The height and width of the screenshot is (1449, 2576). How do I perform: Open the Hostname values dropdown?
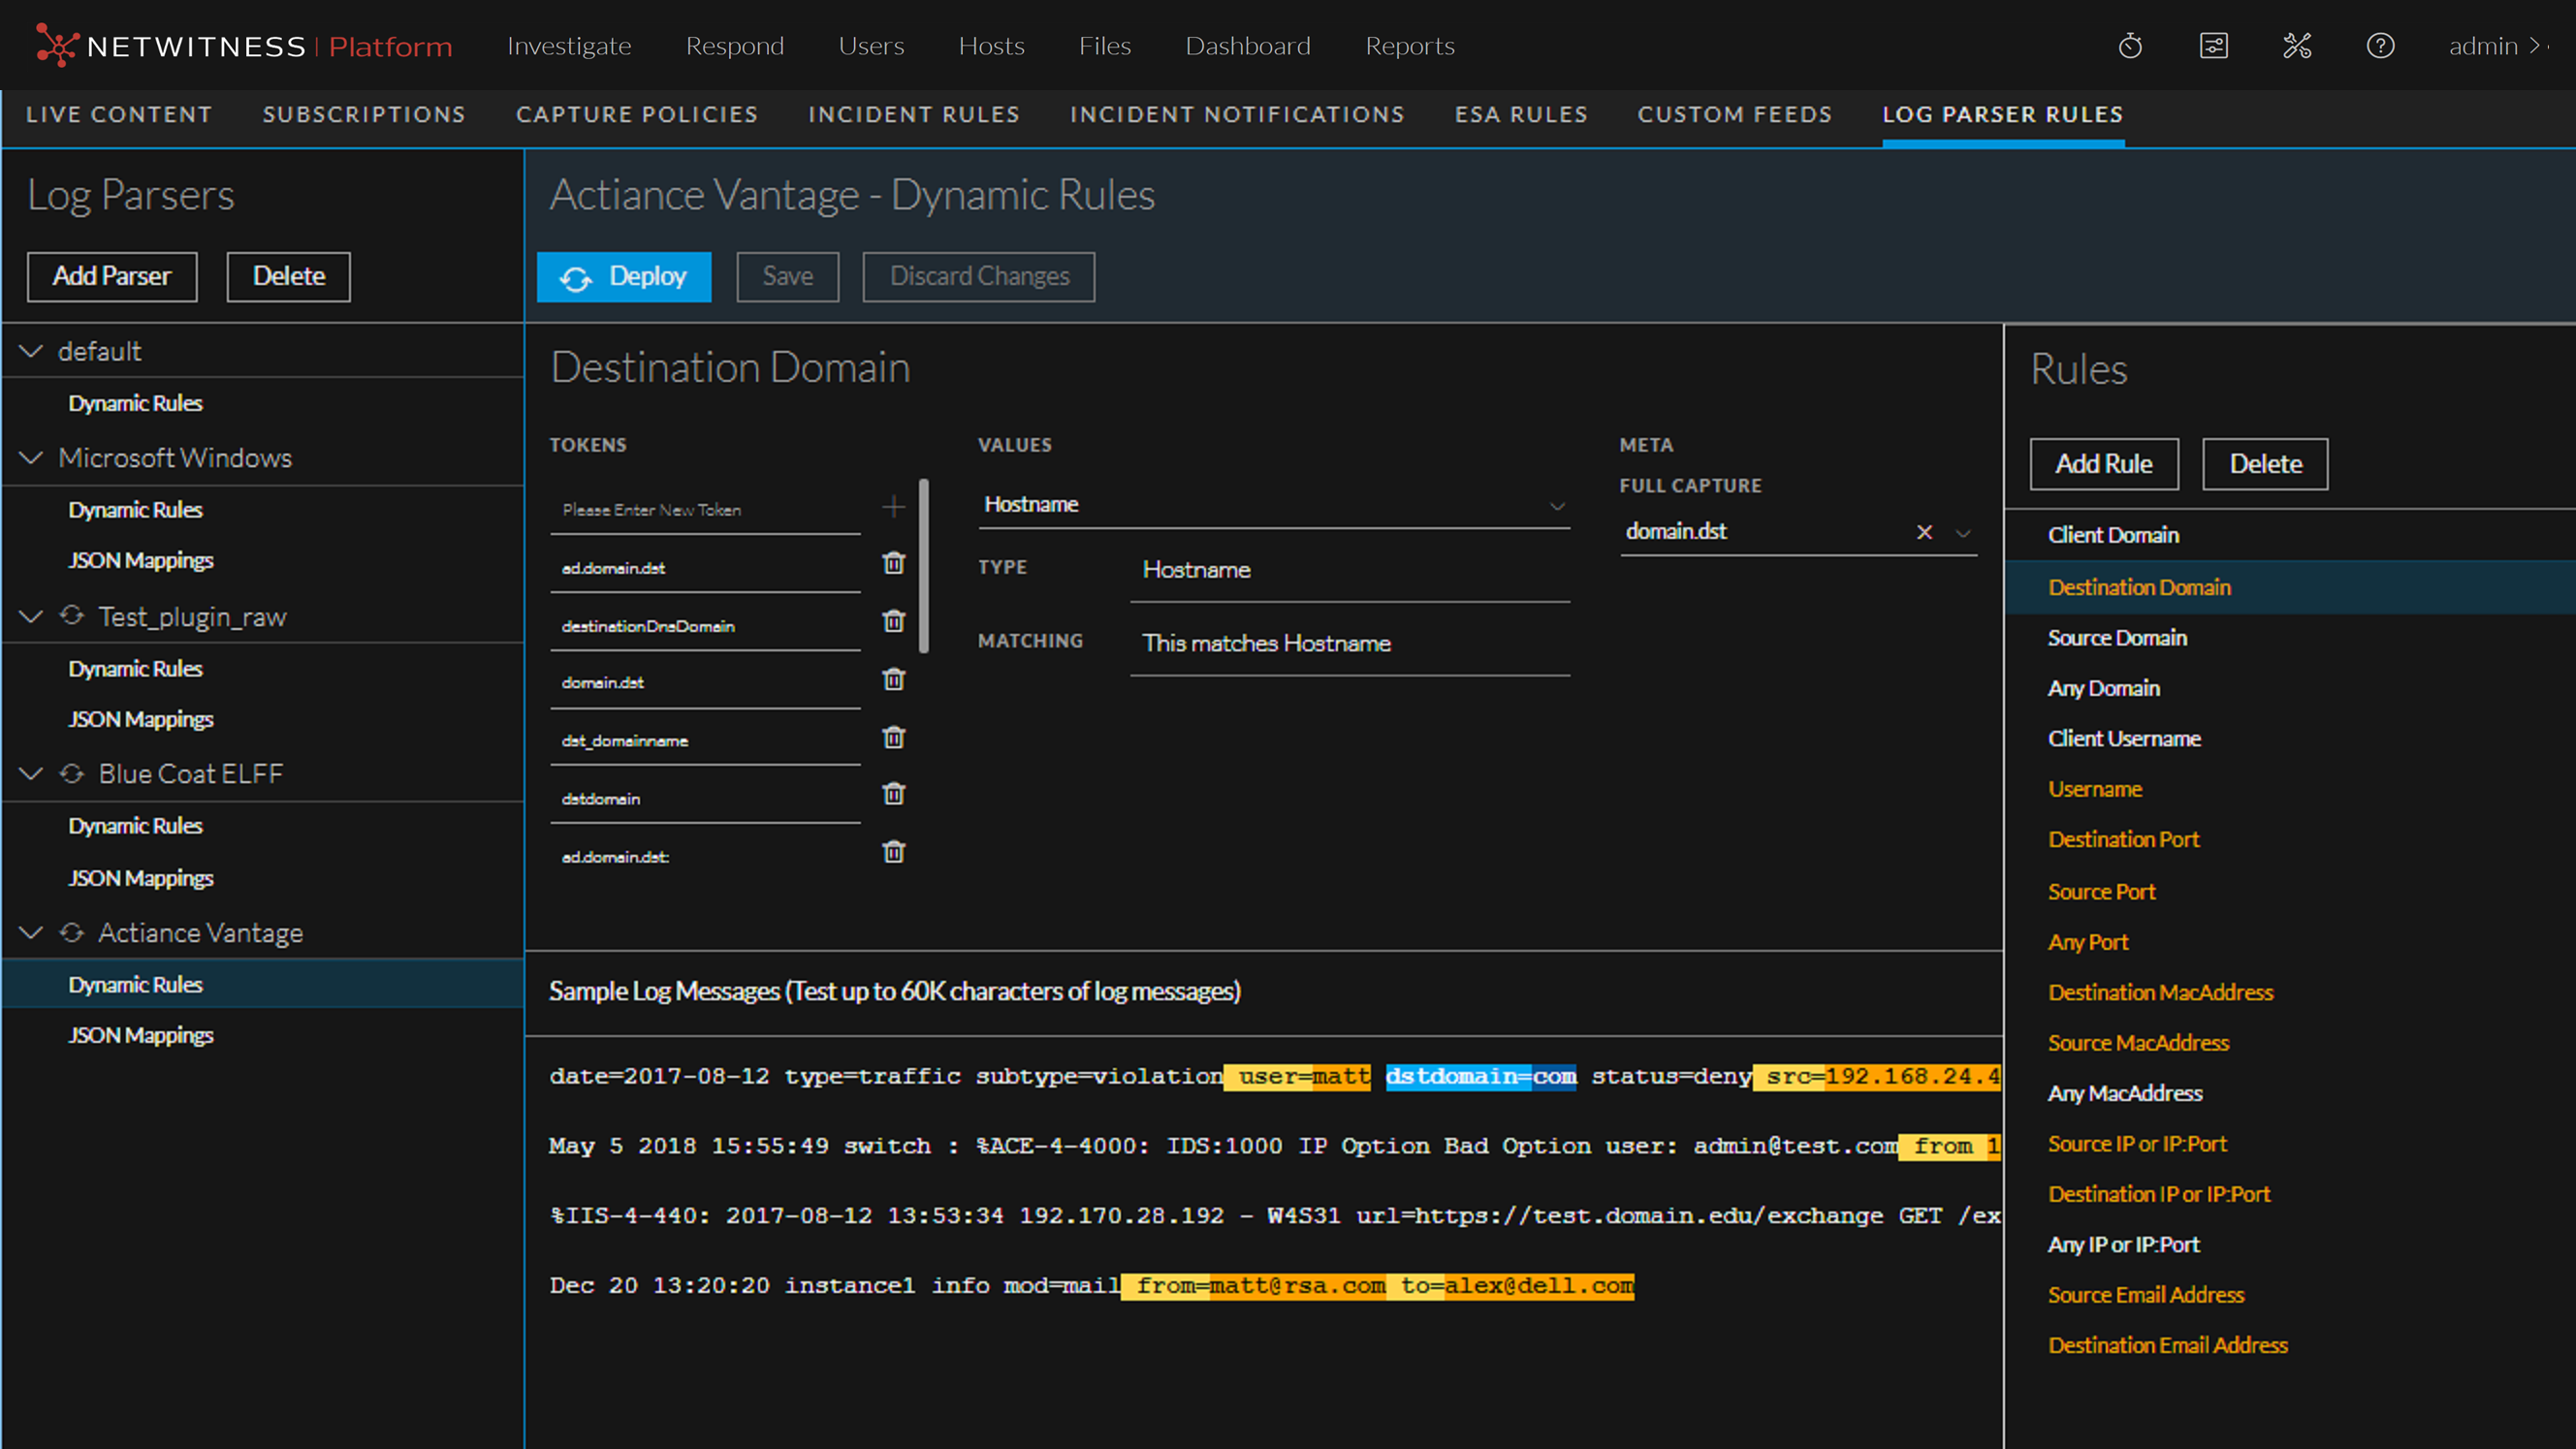click(x=1557, y=506)
